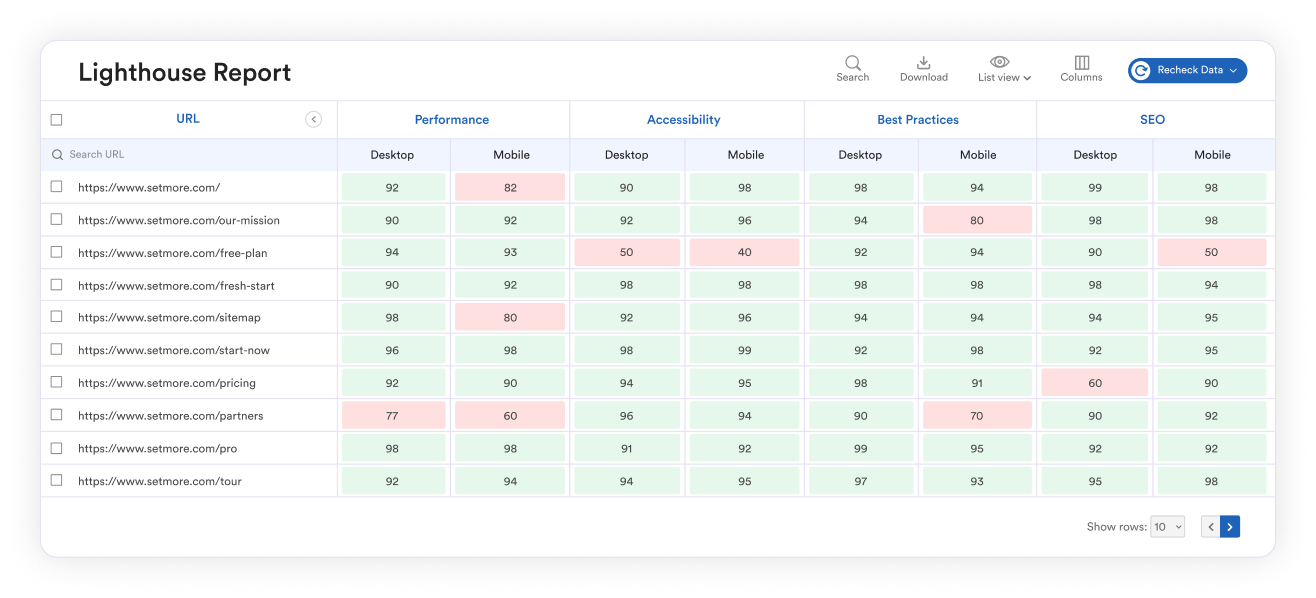Click the previous page arrow icon
1316x598 pixels.
point(1210,526)
